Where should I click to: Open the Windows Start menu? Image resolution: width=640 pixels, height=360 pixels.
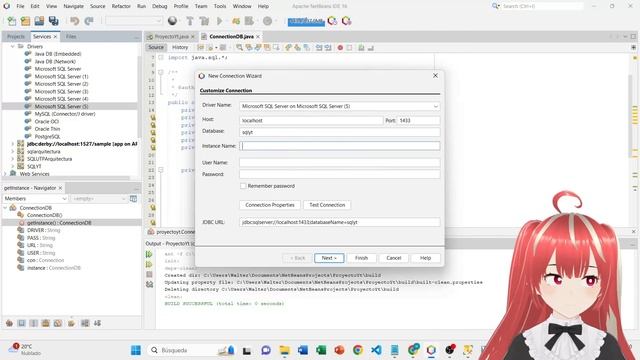pos(136,350)
